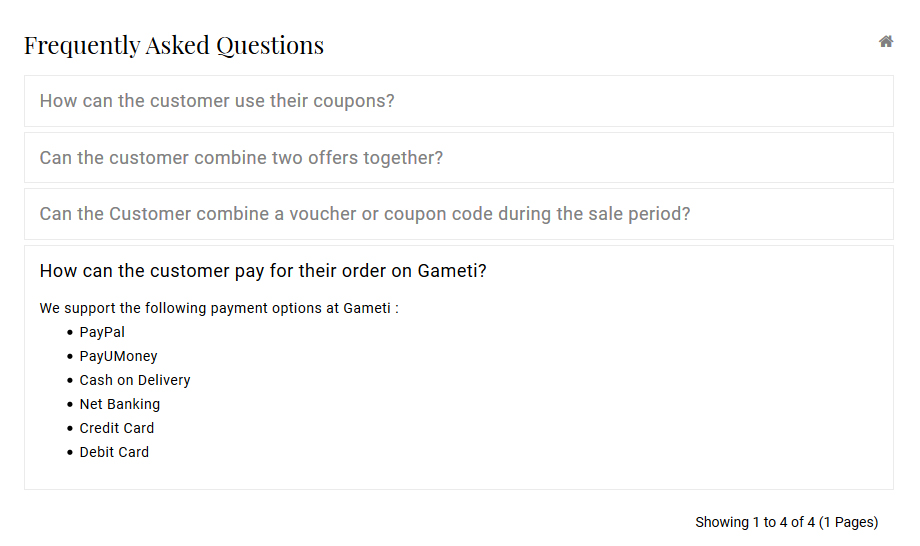Click the bullet point beside Debit Card
The image size is (920, 546).
(70, 453)
